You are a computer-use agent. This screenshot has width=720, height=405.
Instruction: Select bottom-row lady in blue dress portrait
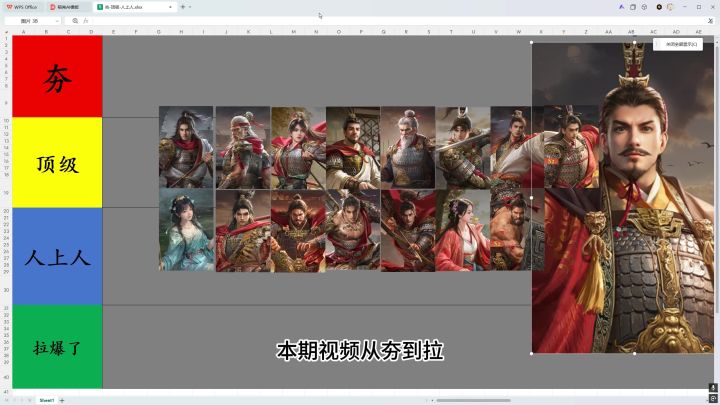(x=186, y=230)
